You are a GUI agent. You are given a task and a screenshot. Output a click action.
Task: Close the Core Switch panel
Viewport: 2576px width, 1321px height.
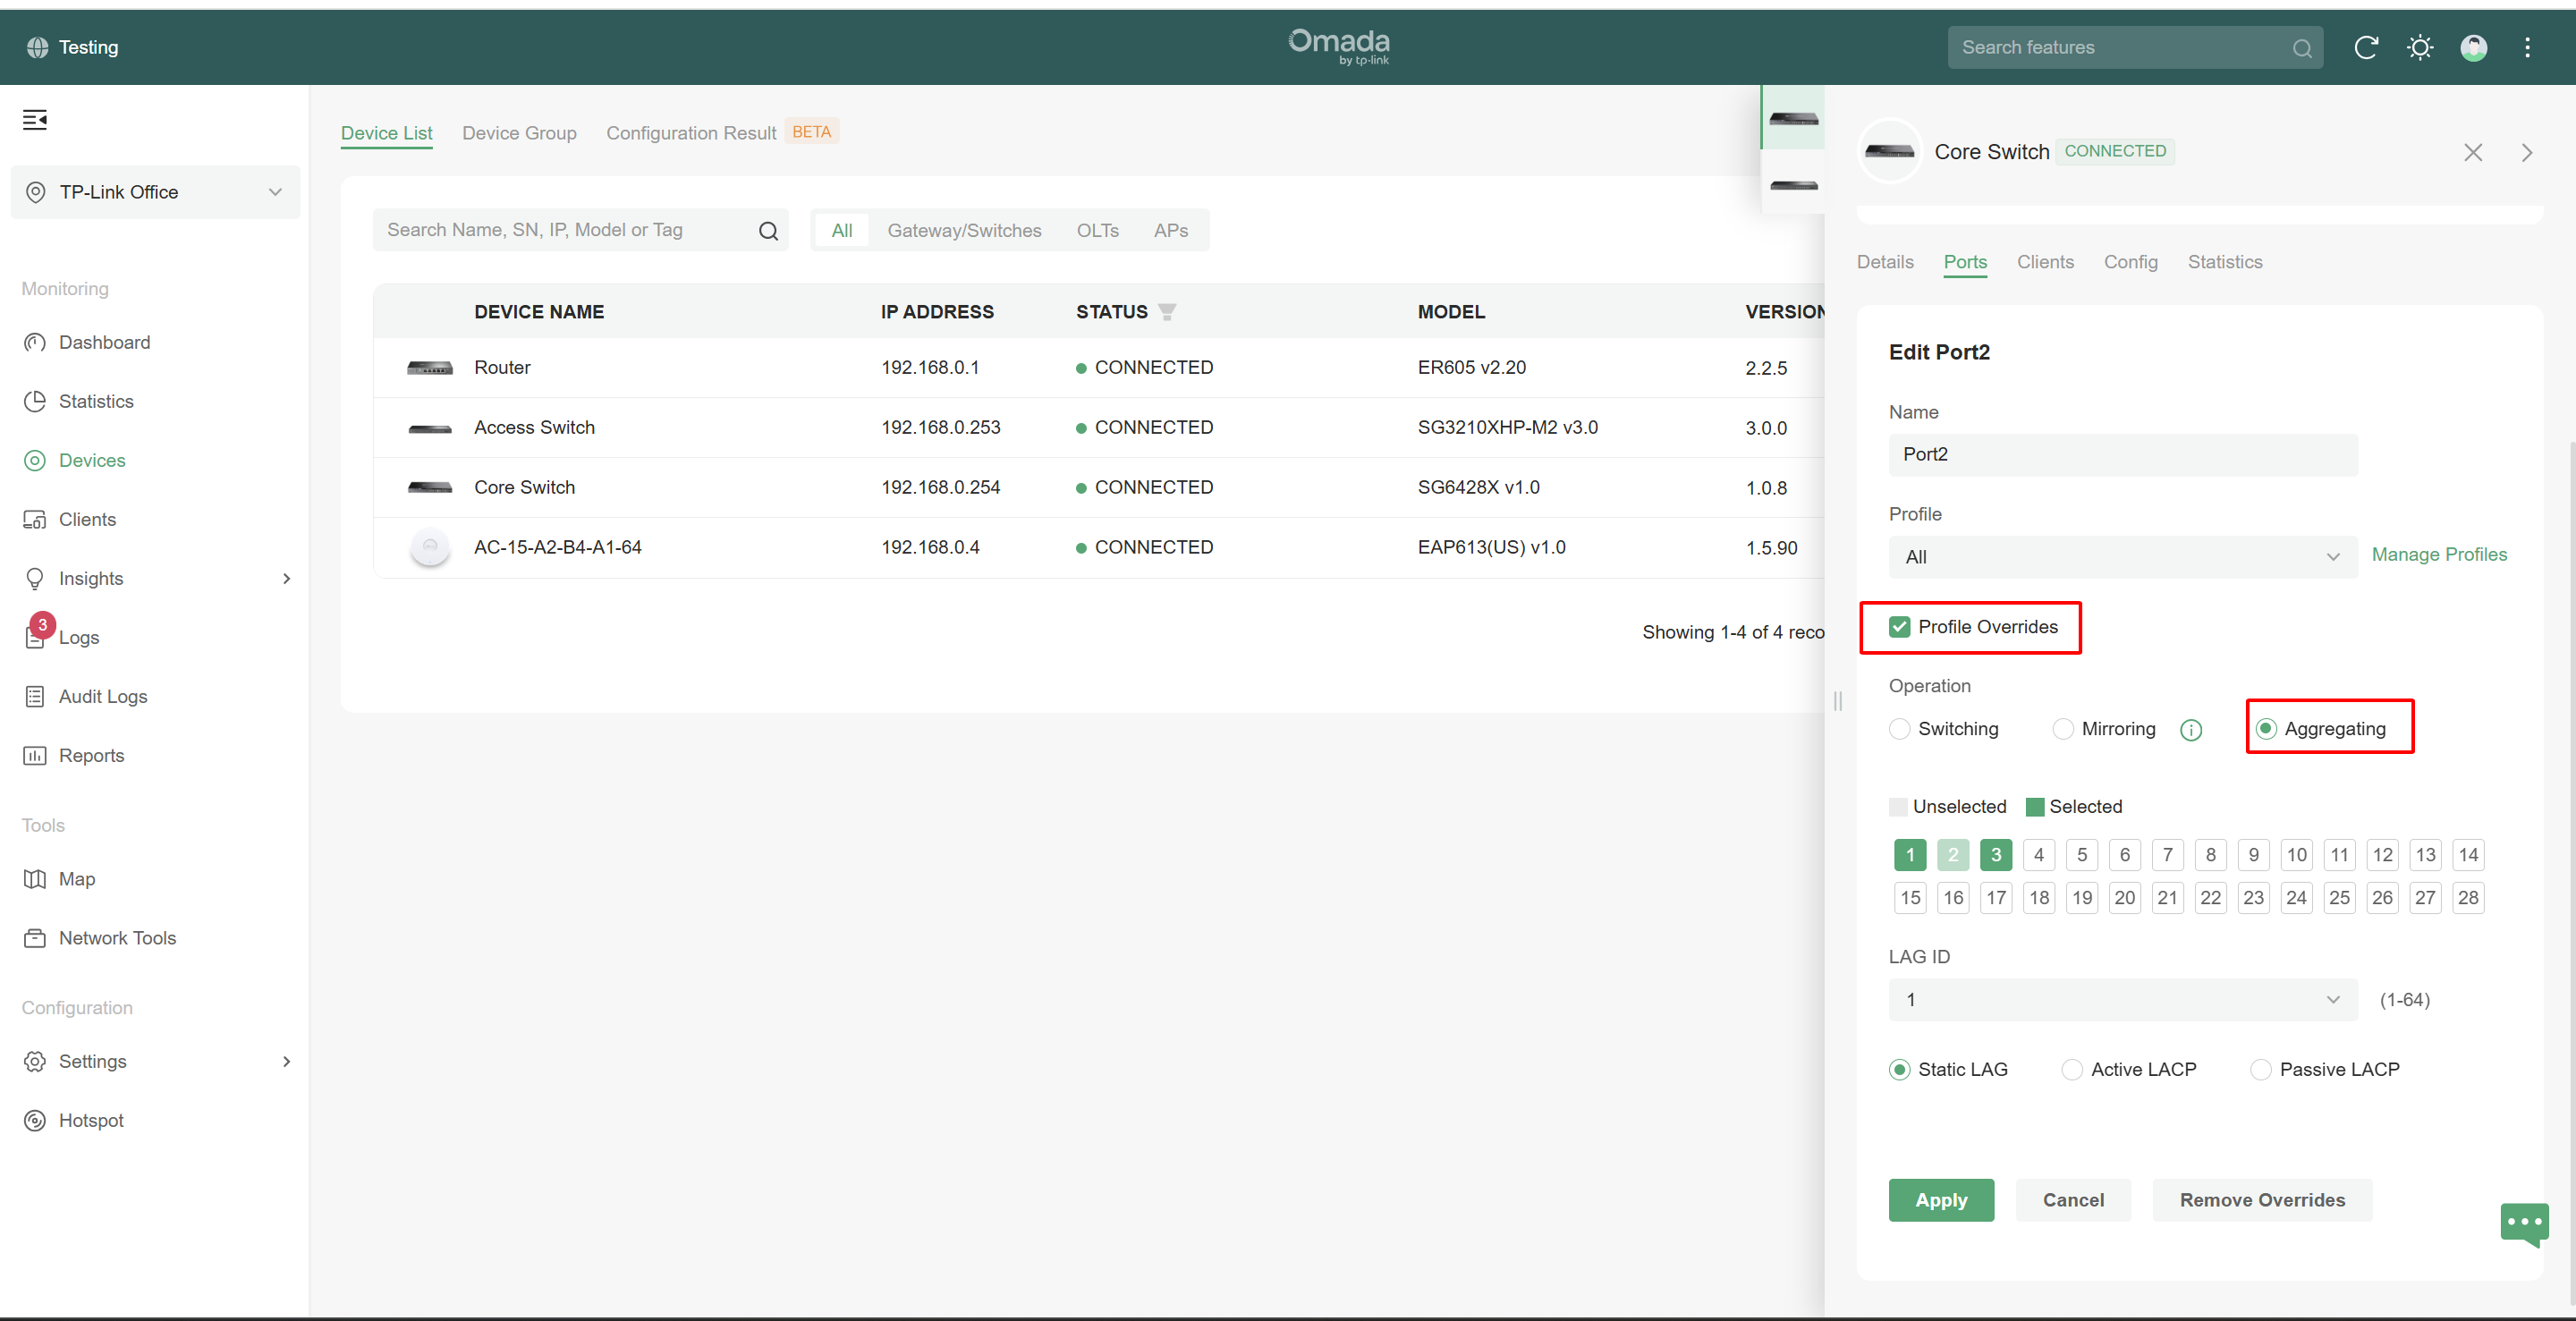[2473, 152]
